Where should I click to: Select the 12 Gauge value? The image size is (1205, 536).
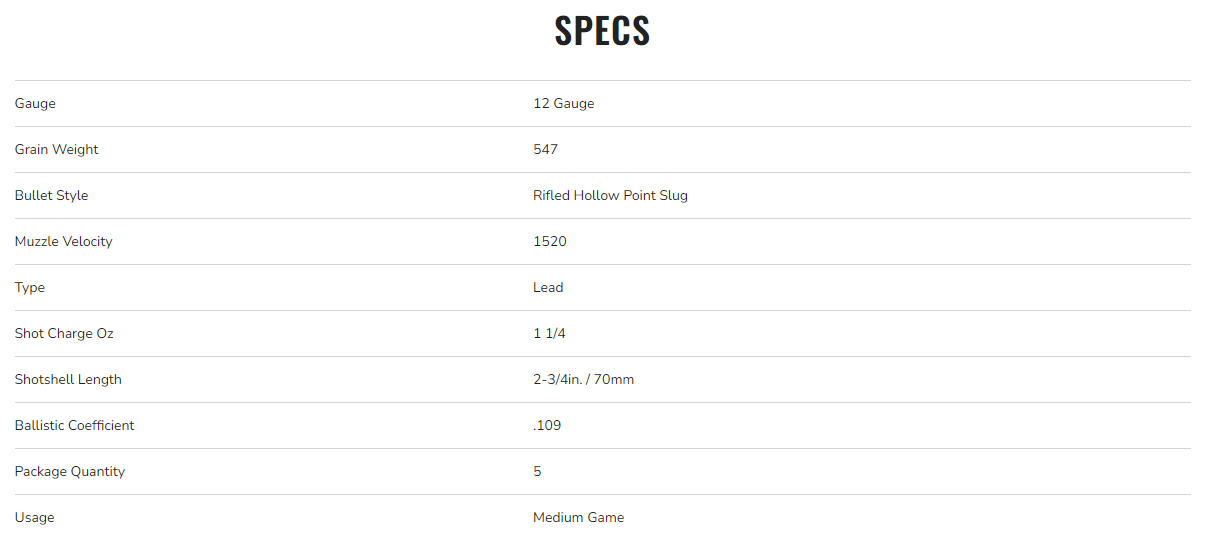[563, 104]
